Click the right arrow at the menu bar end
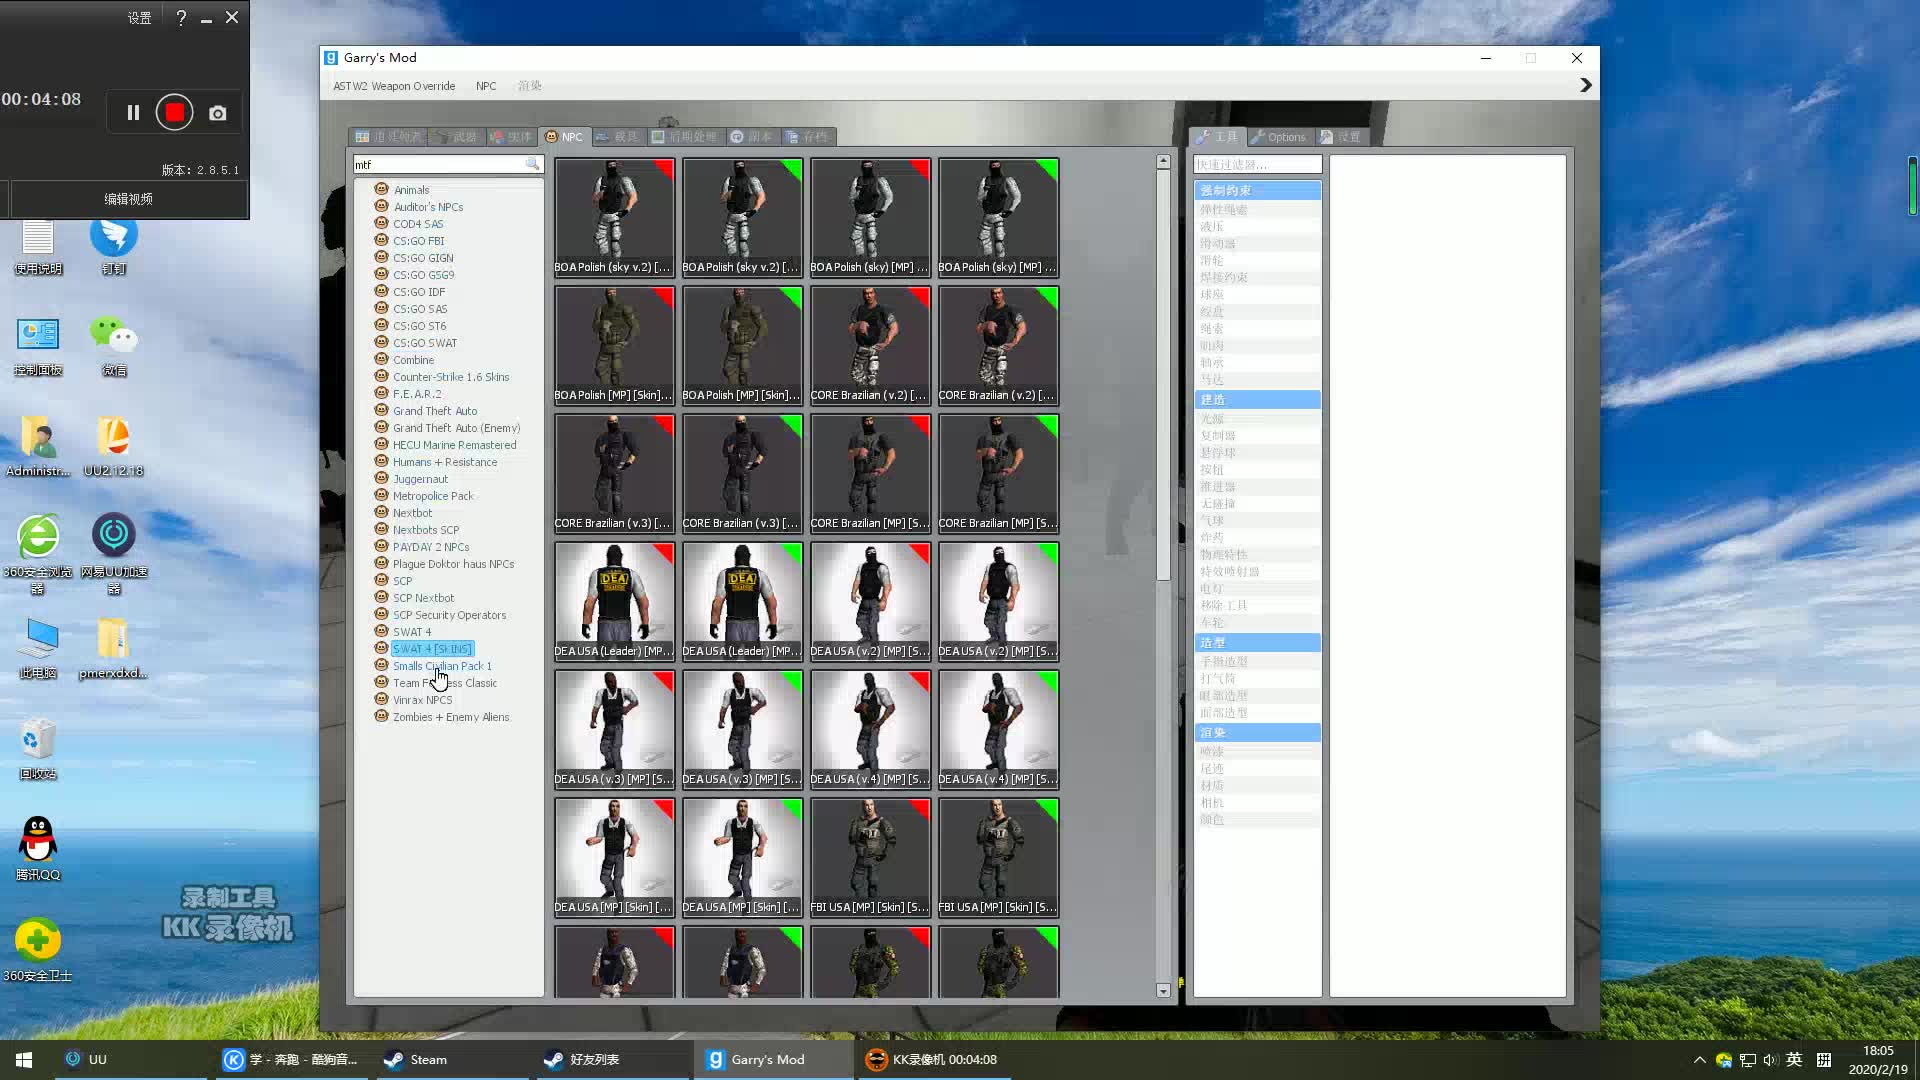 click(x=1585, y=86)
